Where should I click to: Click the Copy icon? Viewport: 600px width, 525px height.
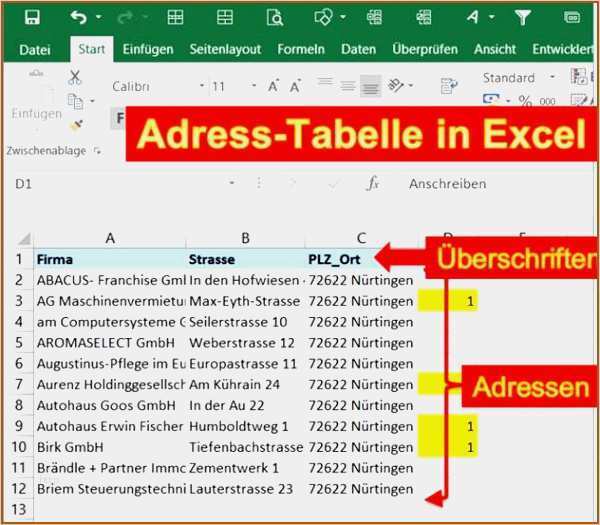(x=75, y=101)
